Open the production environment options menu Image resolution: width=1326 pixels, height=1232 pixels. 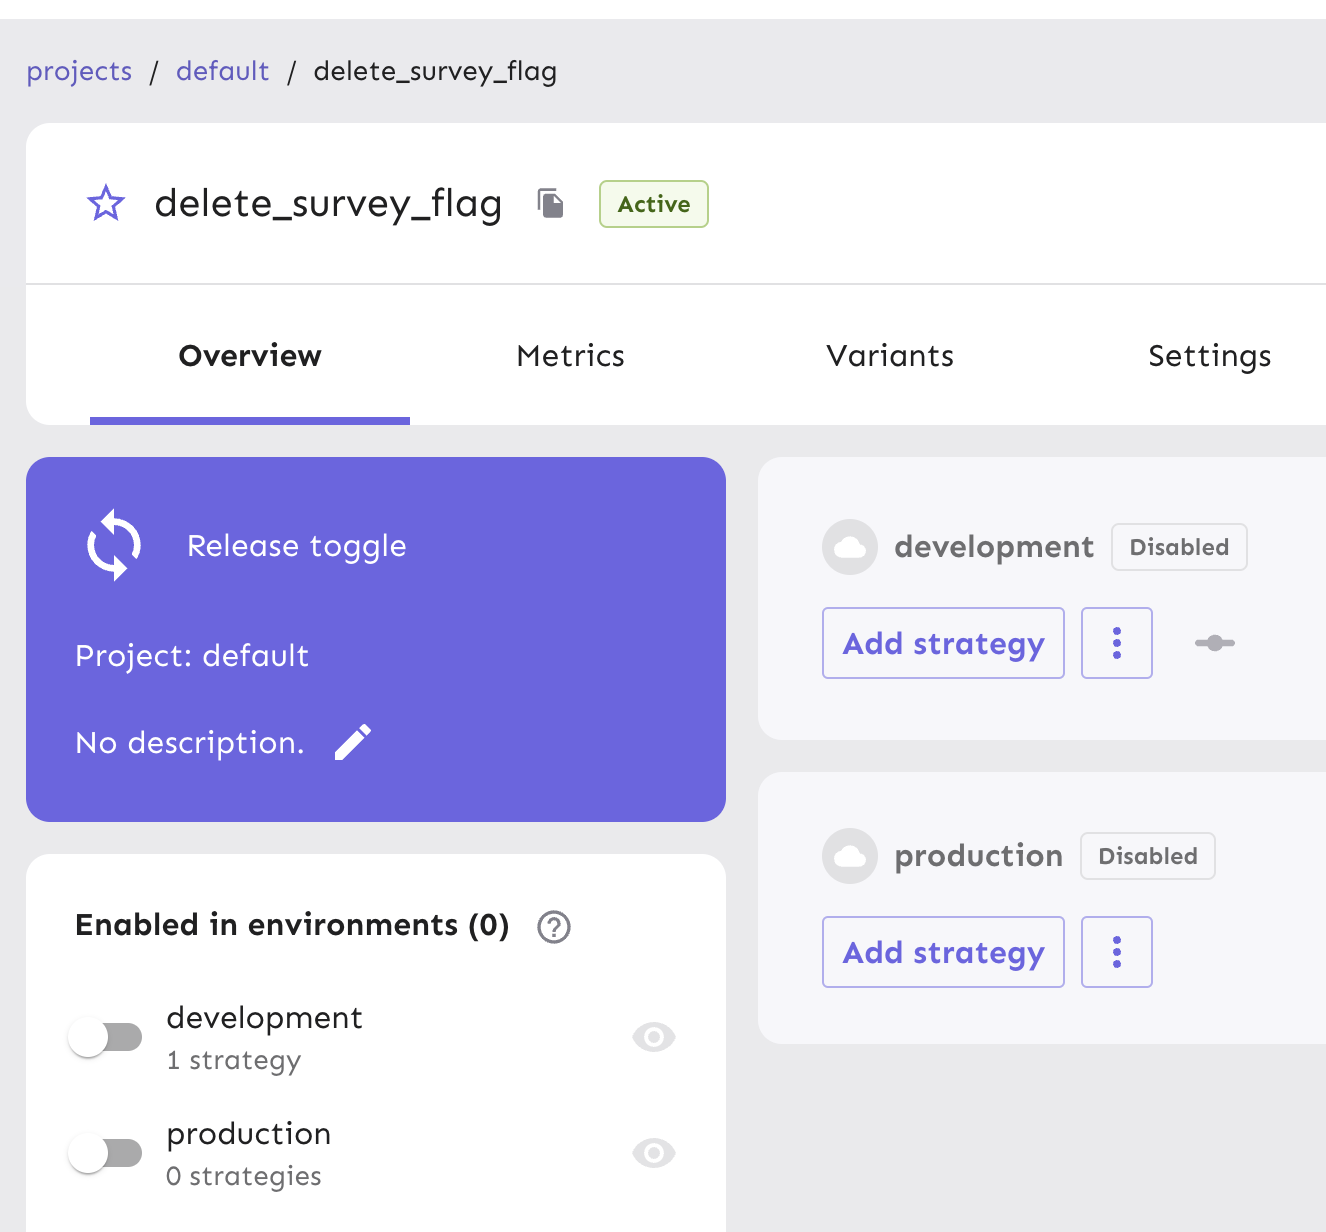pyautogui.click(x=1117, y=952)
